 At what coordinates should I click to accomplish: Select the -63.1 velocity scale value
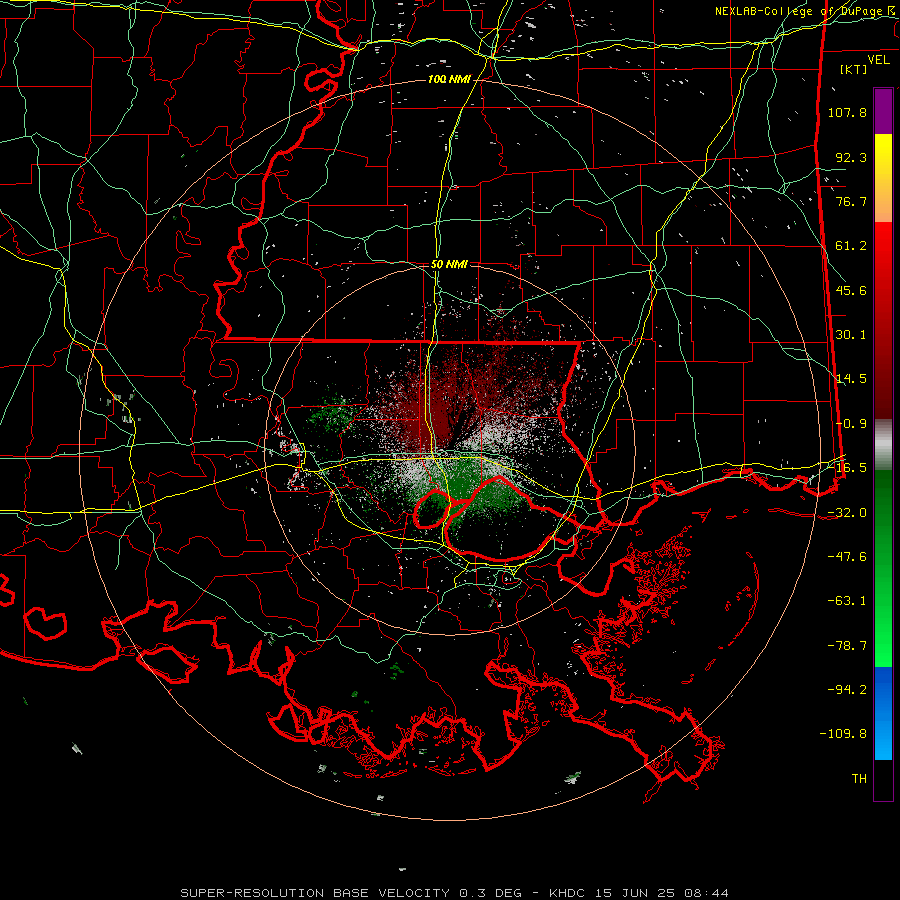(x=847, y=601)
